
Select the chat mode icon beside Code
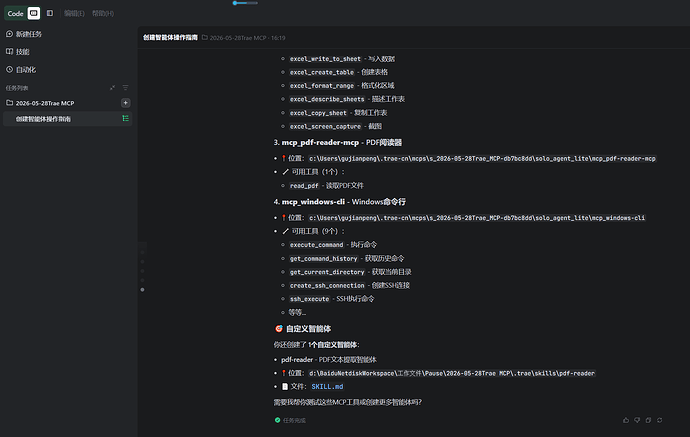pos(34,13)
